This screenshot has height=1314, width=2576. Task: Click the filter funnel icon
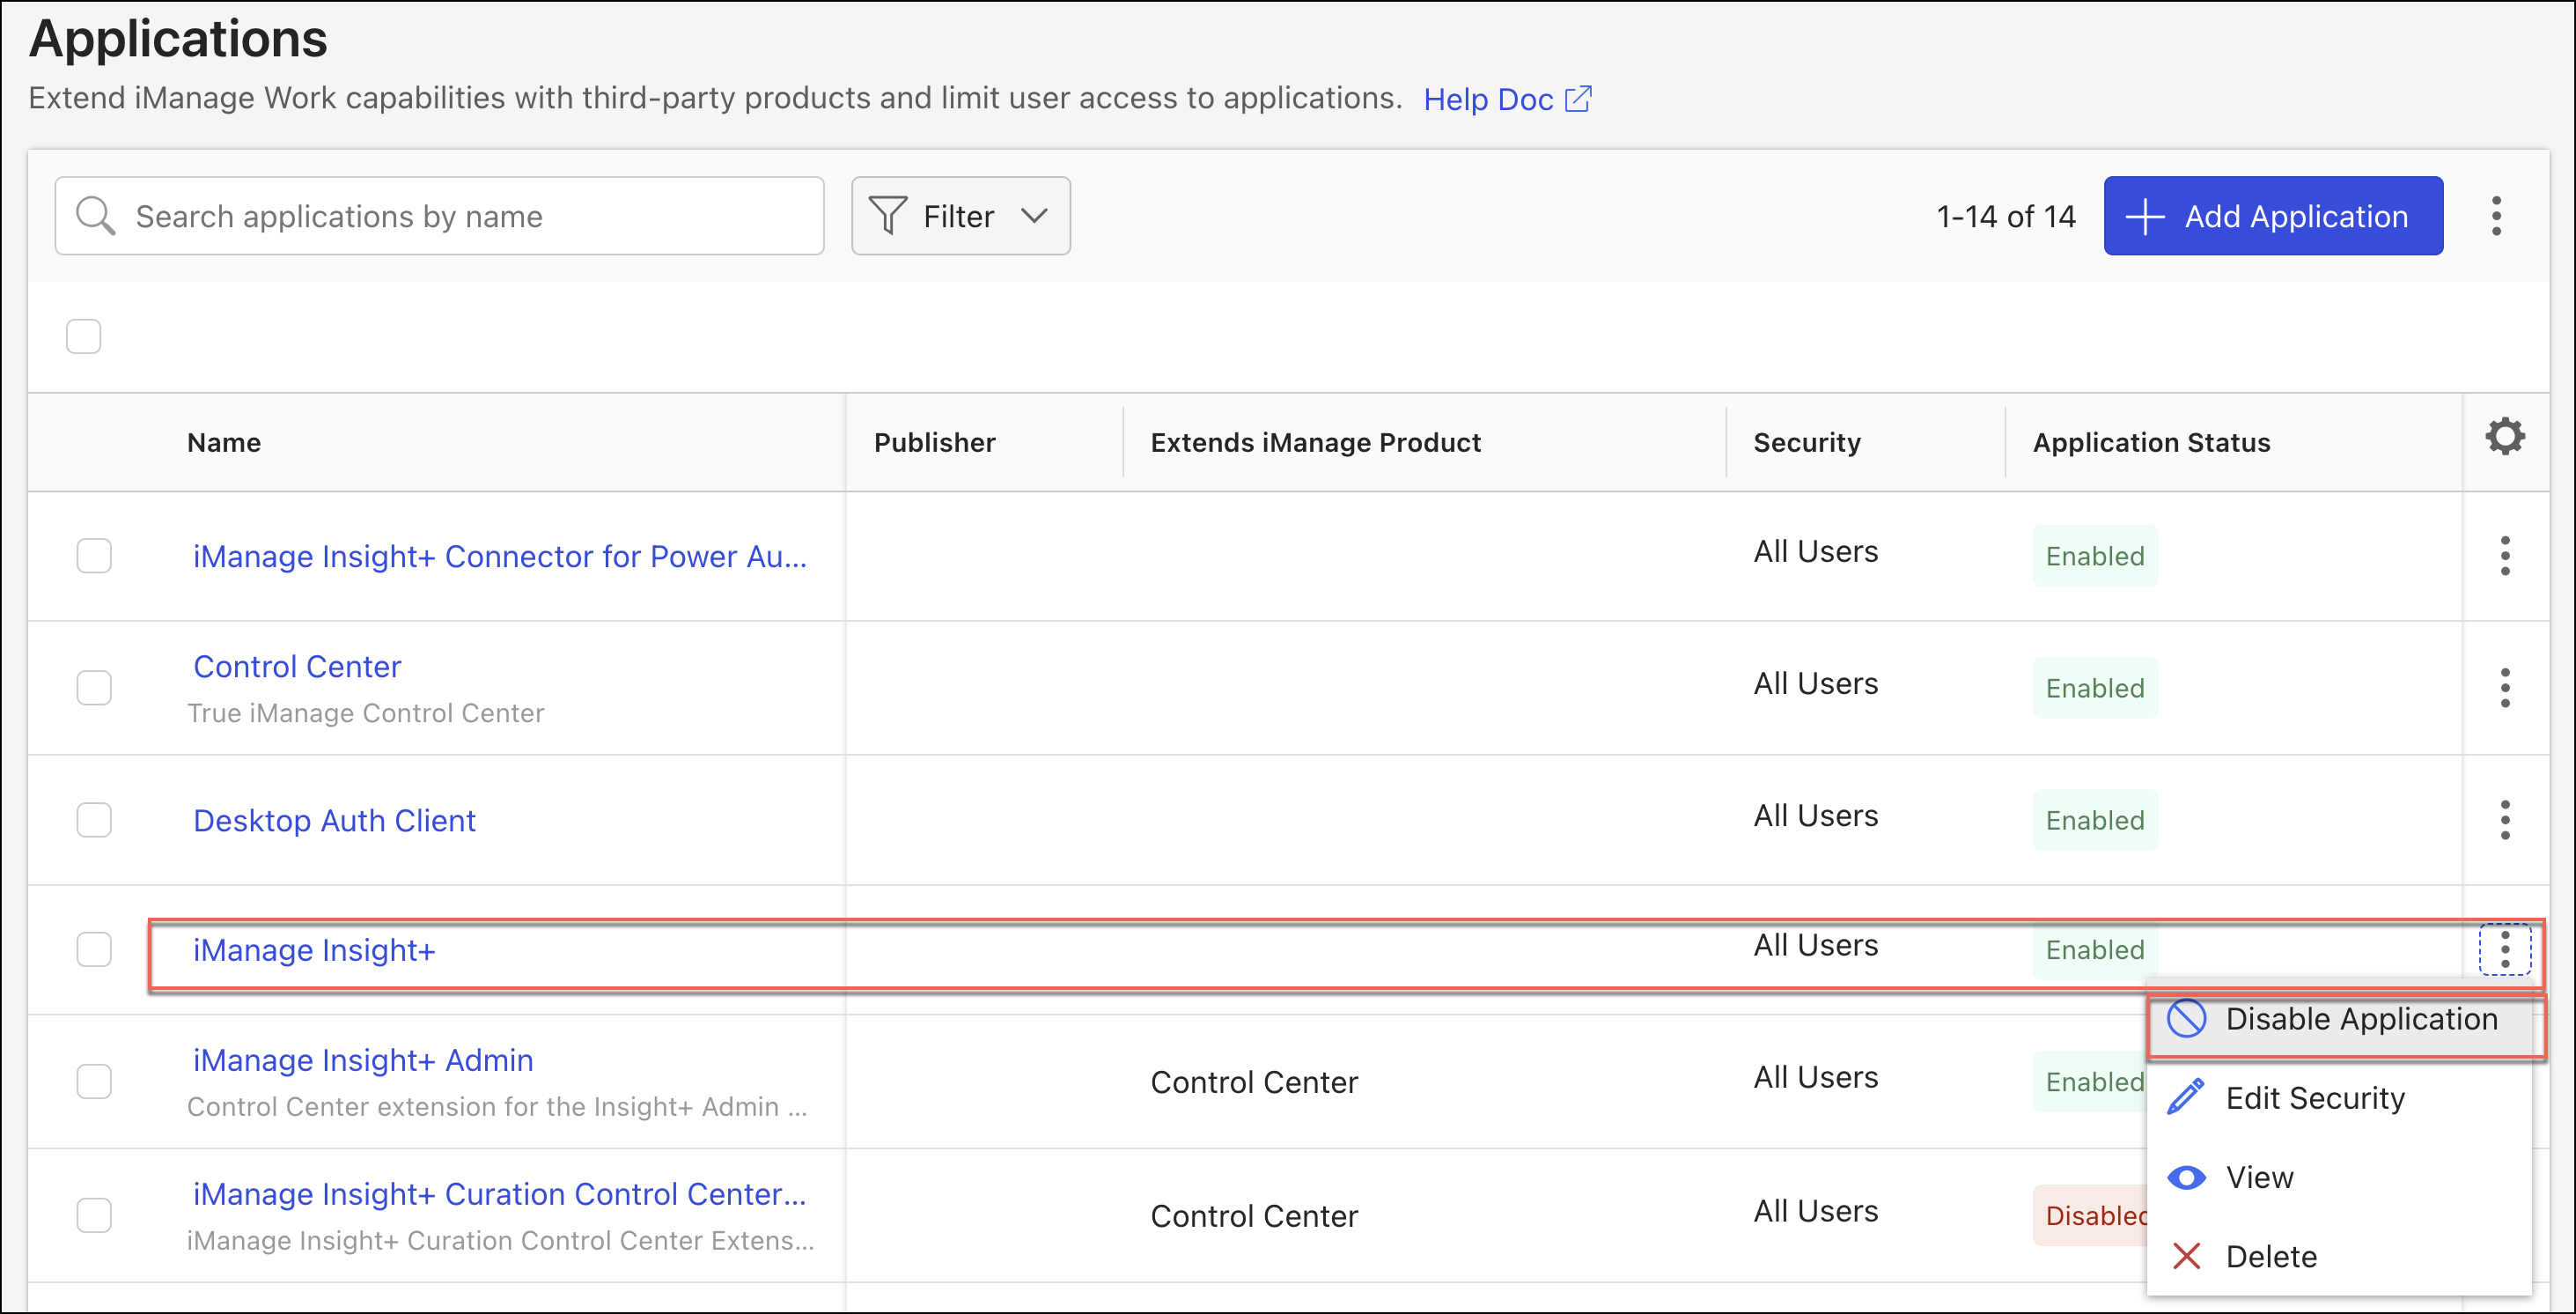[887, 215]
